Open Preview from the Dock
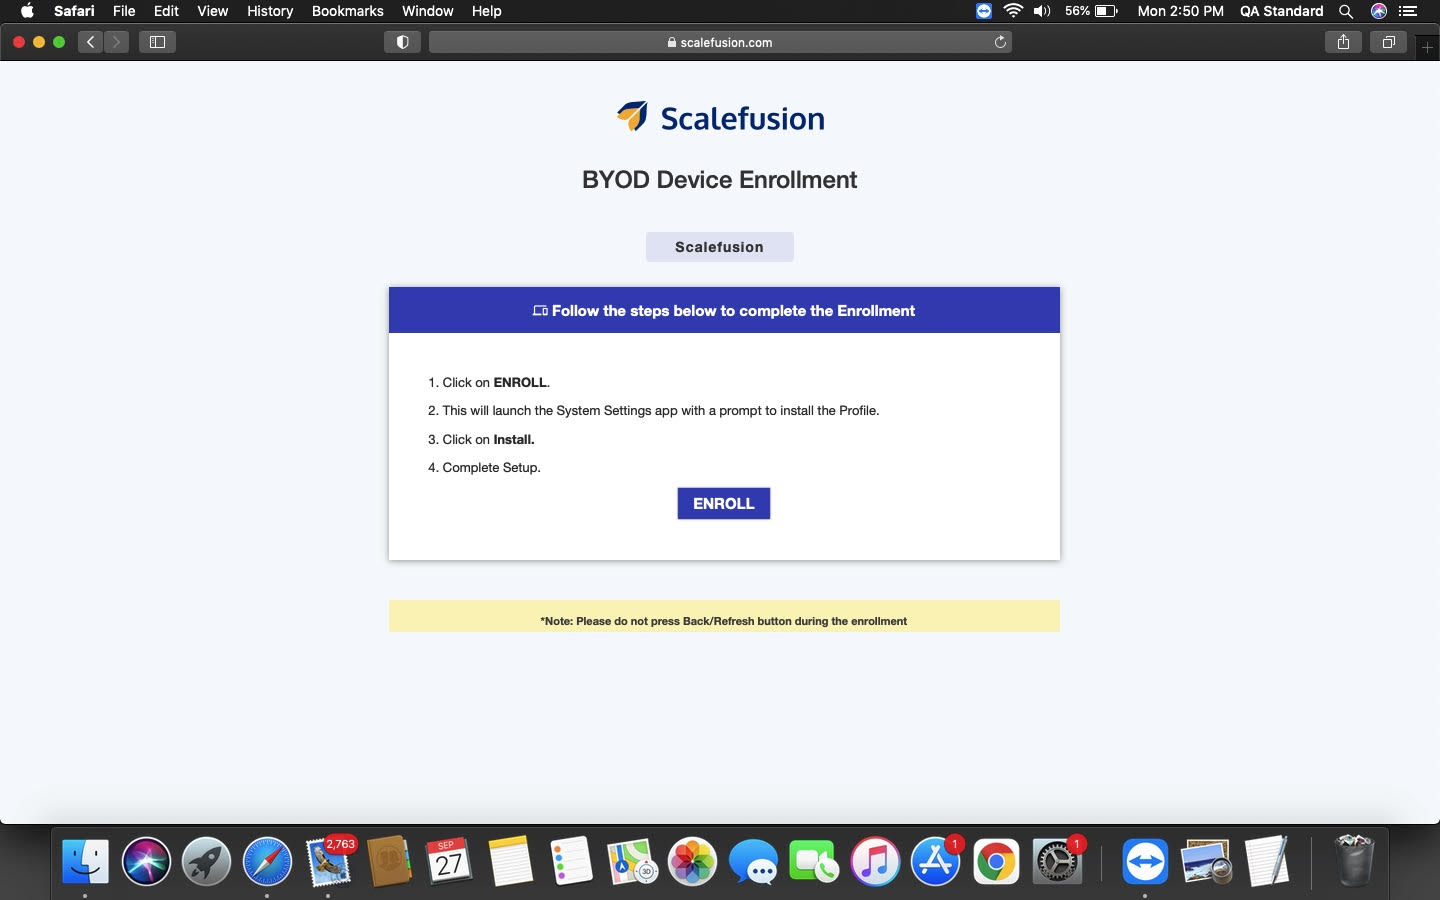Image resolution: width=1440 pixels, height=900 pixels. (1206, 861)
